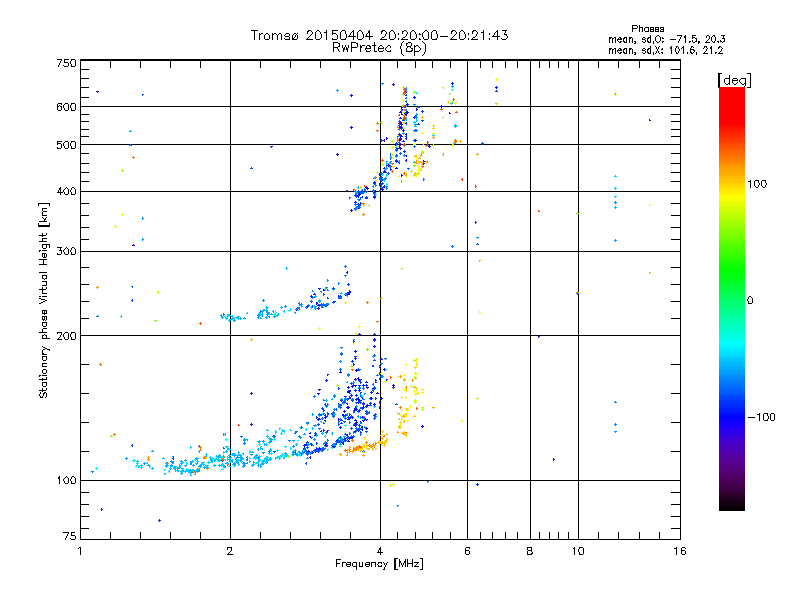The image size is (800, 600).
Task: Click the x-axis '6' tick label
Action: coord(467,551)
